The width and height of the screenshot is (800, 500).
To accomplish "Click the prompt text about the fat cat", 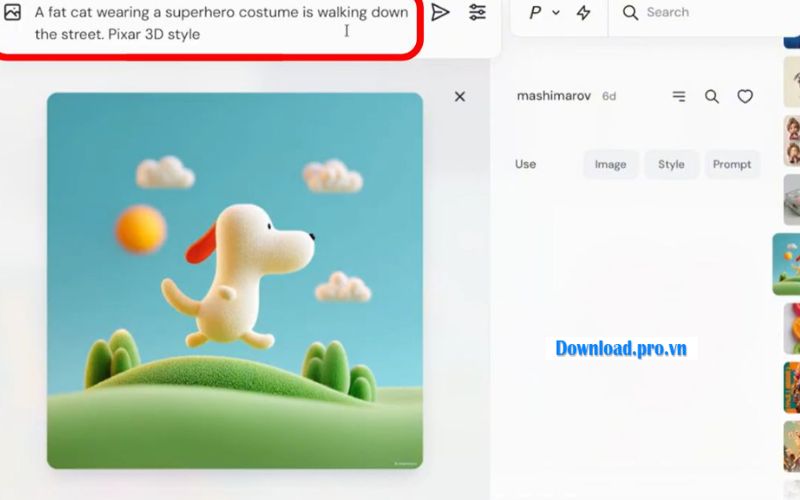I will coord(220,23).
